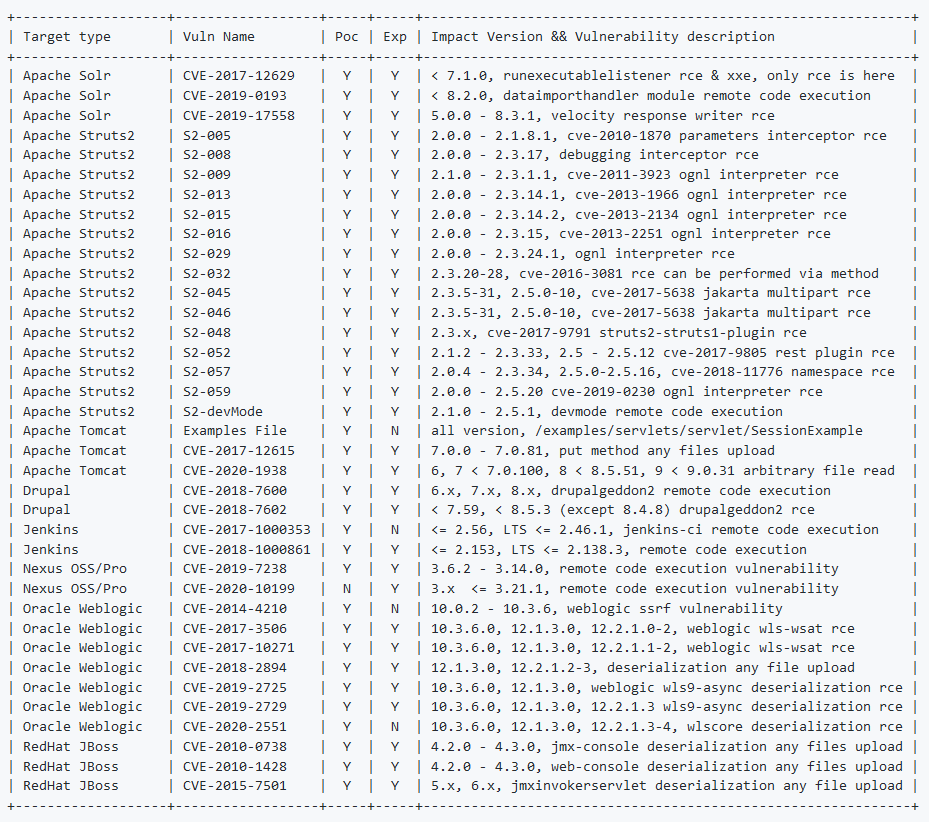Click the CVE-2020-1938 entry

pyautogui.click(x=235, y=471)
